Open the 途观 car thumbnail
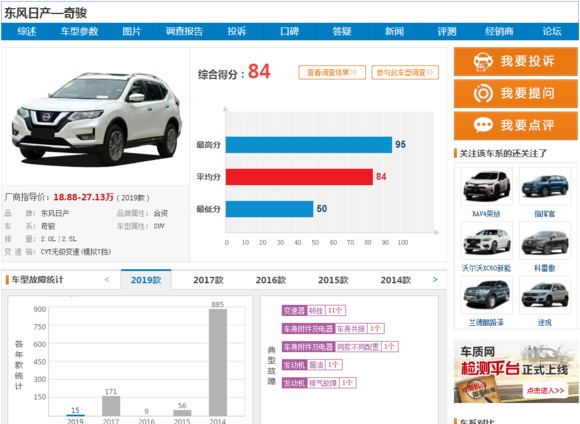Screen dimensions: 580x424 [545, 295]
